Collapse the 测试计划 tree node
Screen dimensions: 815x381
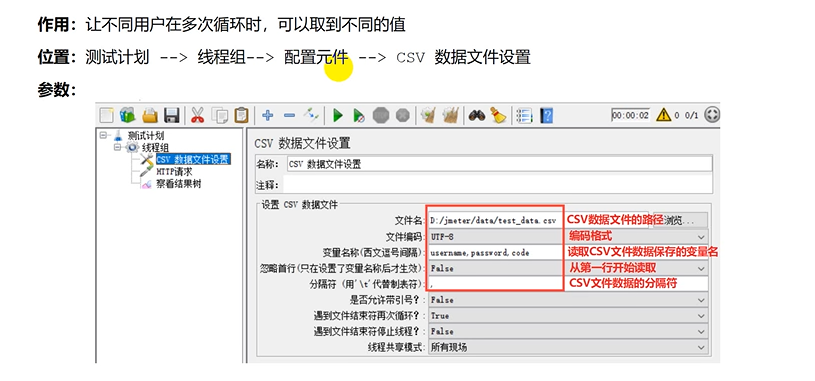coord(103,135)
